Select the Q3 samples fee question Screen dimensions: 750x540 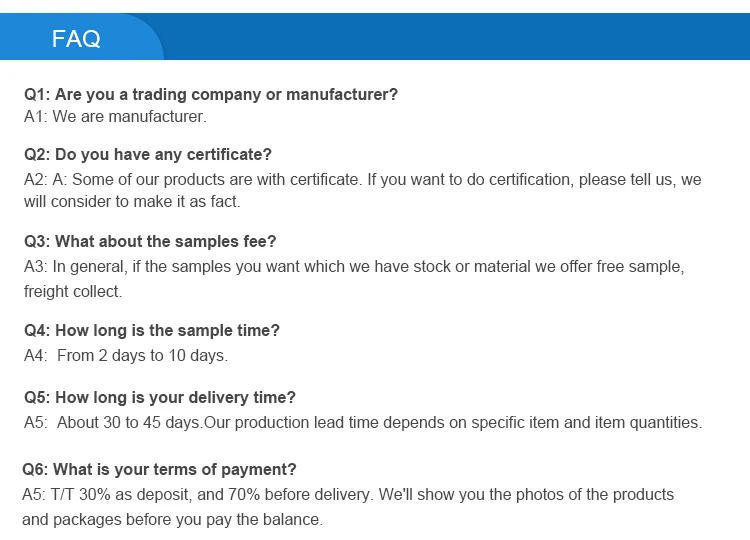tap(150, 242)
